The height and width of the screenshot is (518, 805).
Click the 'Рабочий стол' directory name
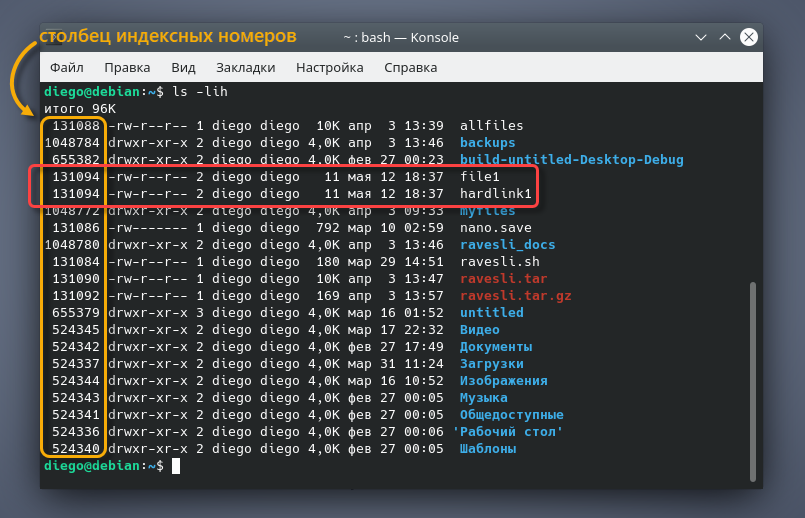[x=507, y=432]
